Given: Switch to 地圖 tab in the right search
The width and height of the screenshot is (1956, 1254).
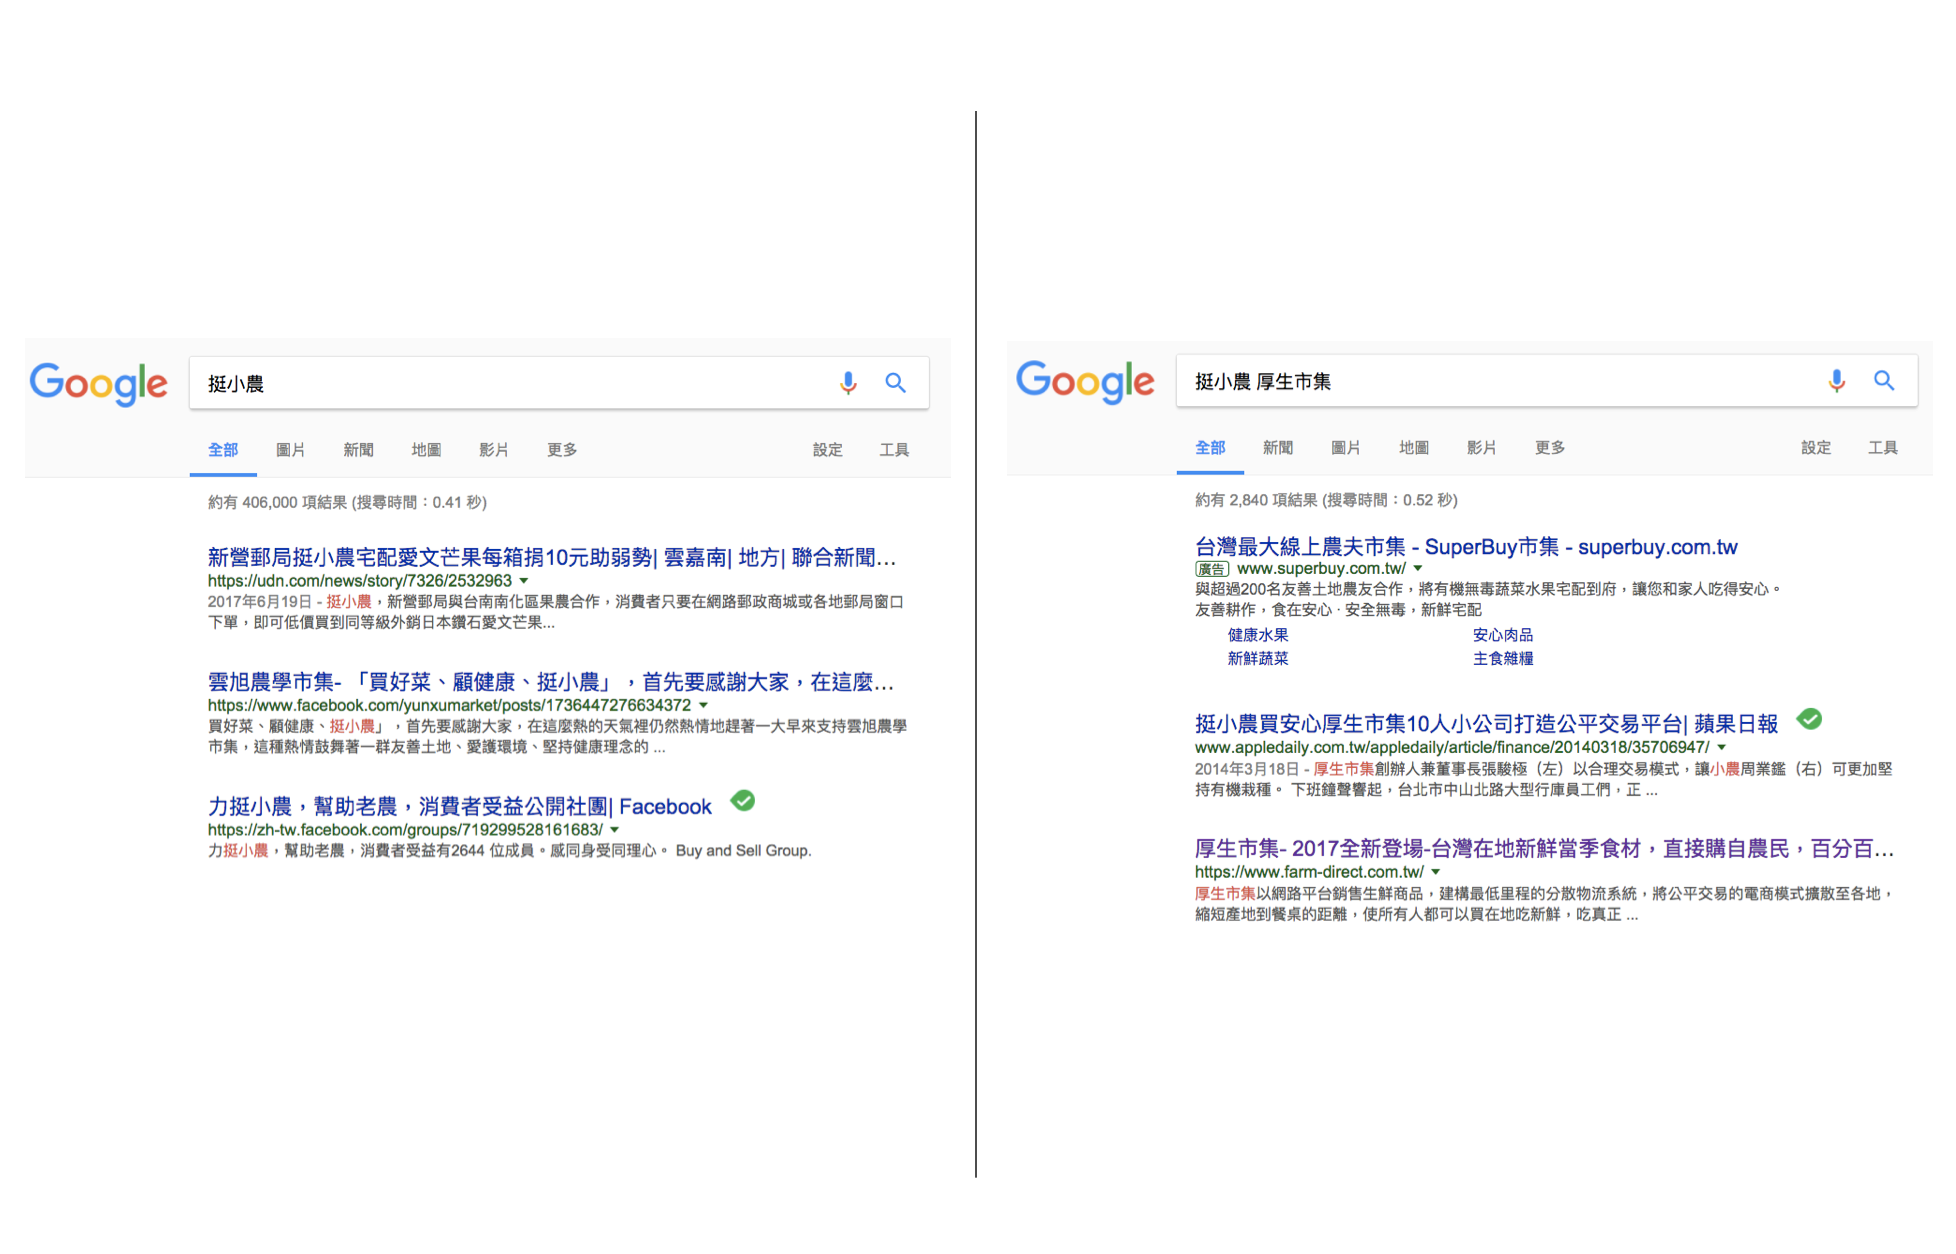Looking at the screenshot, I should [x=1414, y=448].
